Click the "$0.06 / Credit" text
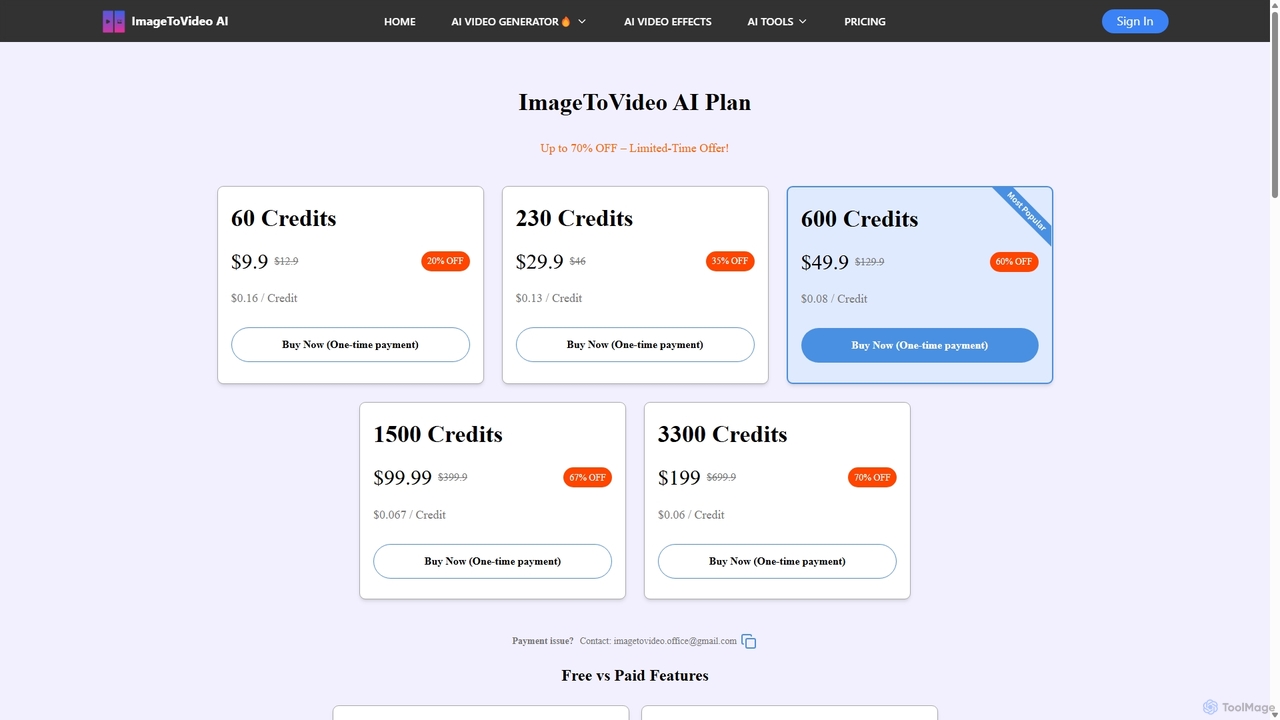1280x720 pixels. (691, 515)
